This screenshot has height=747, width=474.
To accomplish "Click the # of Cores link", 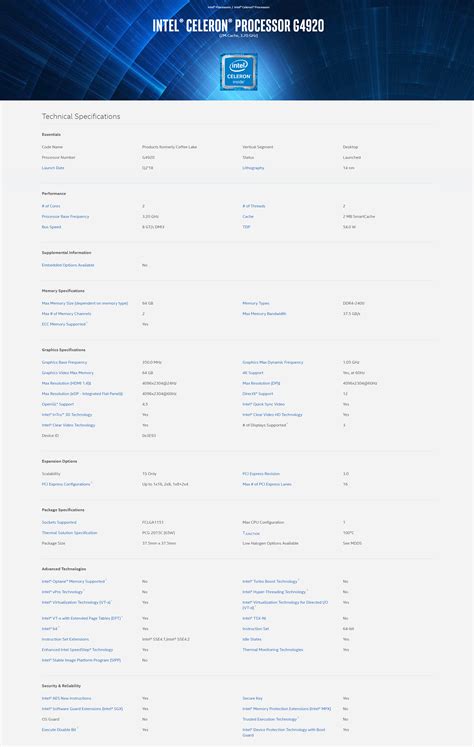I will click(51, 206).
